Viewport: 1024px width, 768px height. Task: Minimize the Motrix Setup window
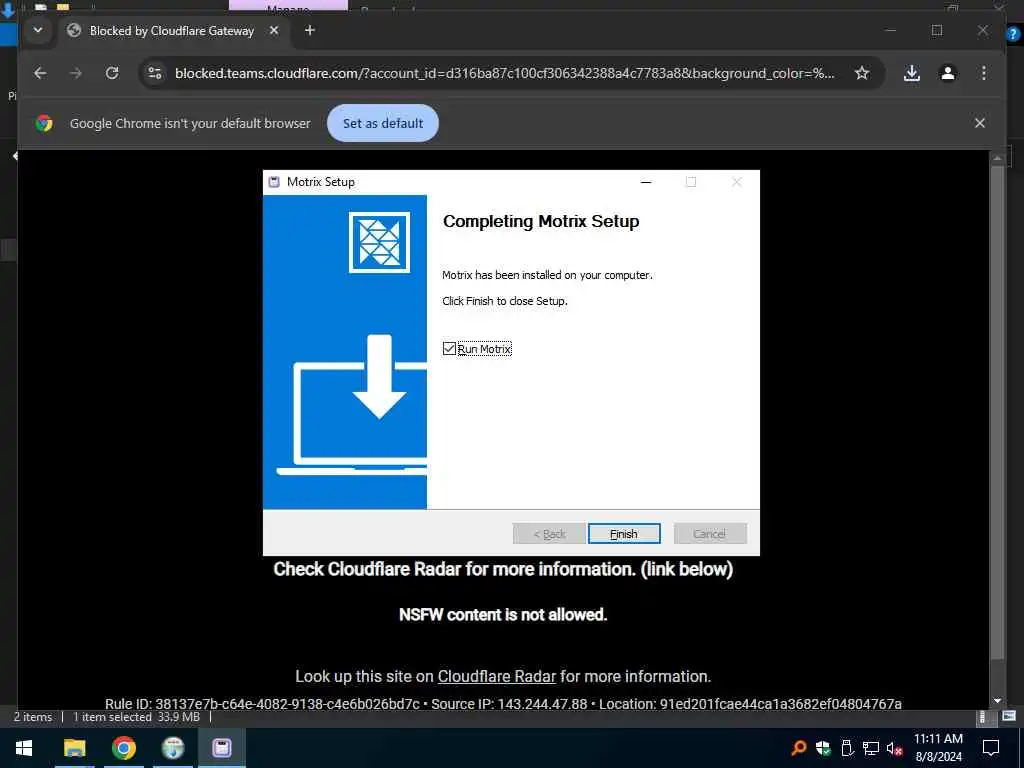click(x=646, y=182)
